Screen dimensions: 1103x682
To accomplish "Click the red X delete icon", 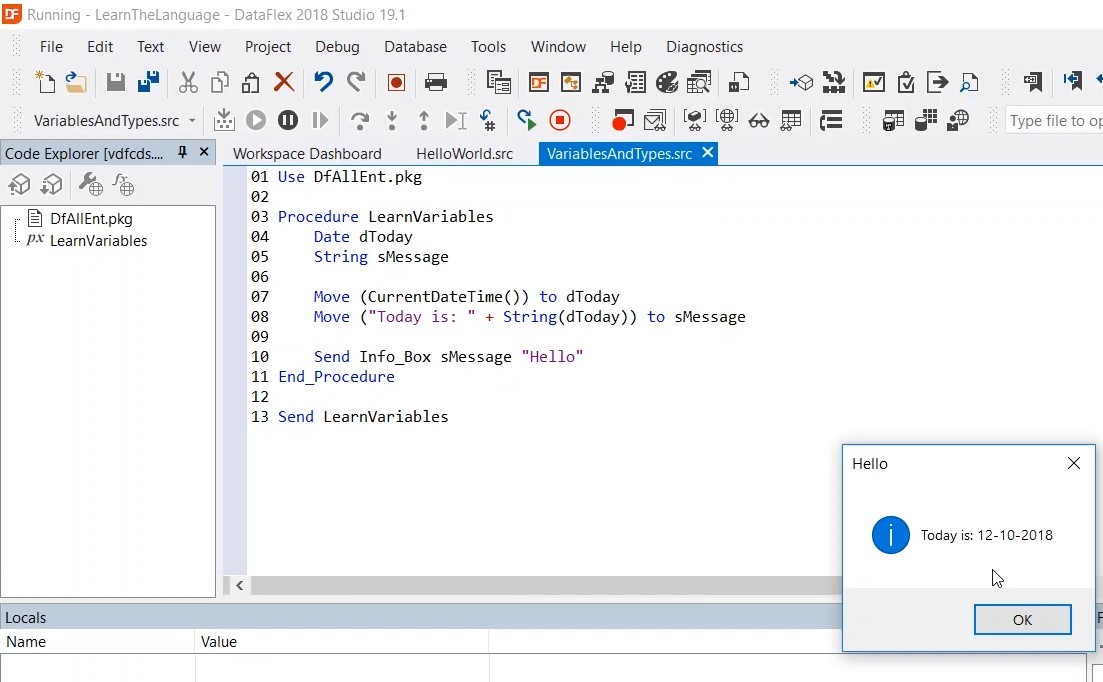I will (284, 82).
